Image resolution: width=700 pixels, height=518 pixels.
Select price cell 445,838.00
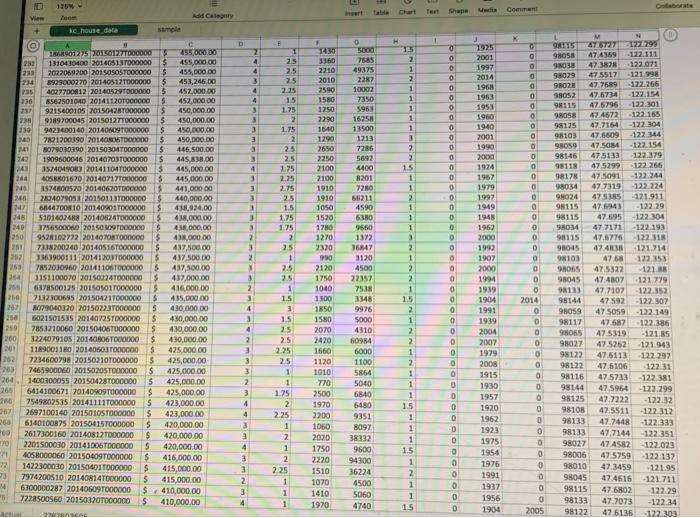pyautogui.click(x=187, y=159)
